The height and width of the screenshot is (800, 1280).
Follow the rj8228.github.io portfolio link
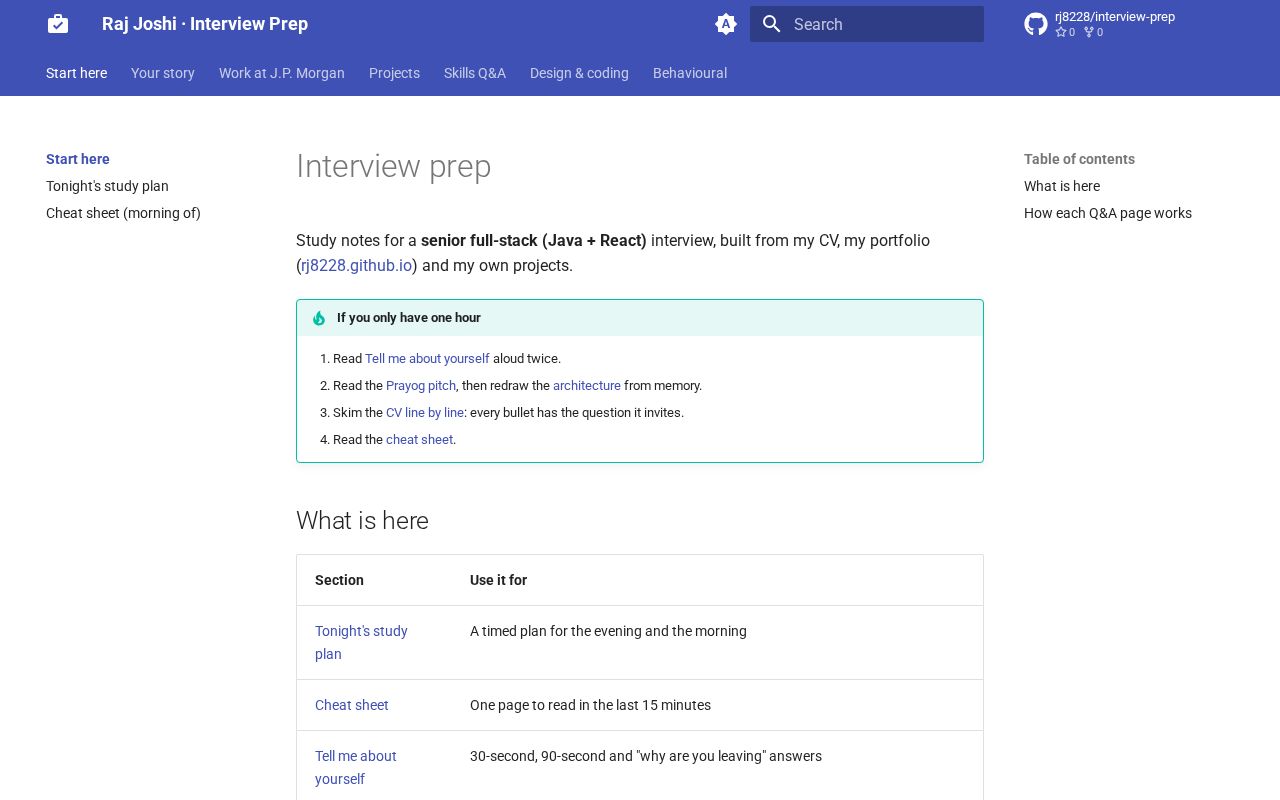click(x=357, y=265)
